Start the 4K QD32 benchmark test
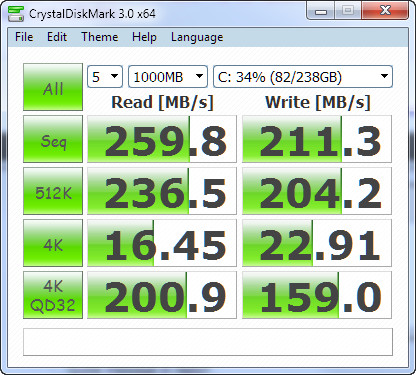 [x=53, y=295]
